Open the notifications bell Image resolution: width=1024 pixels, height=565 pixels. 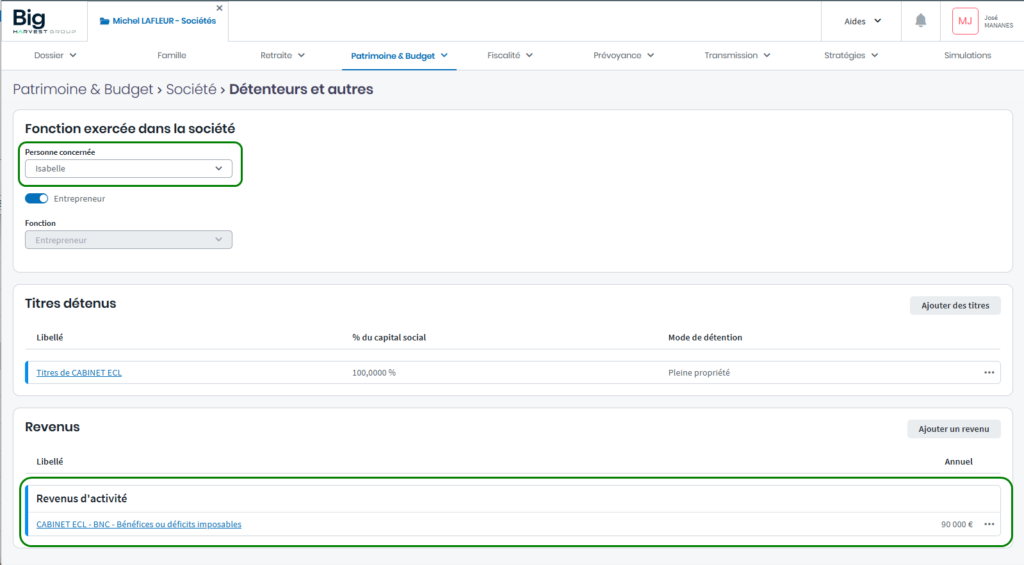[x=920, y=21]
